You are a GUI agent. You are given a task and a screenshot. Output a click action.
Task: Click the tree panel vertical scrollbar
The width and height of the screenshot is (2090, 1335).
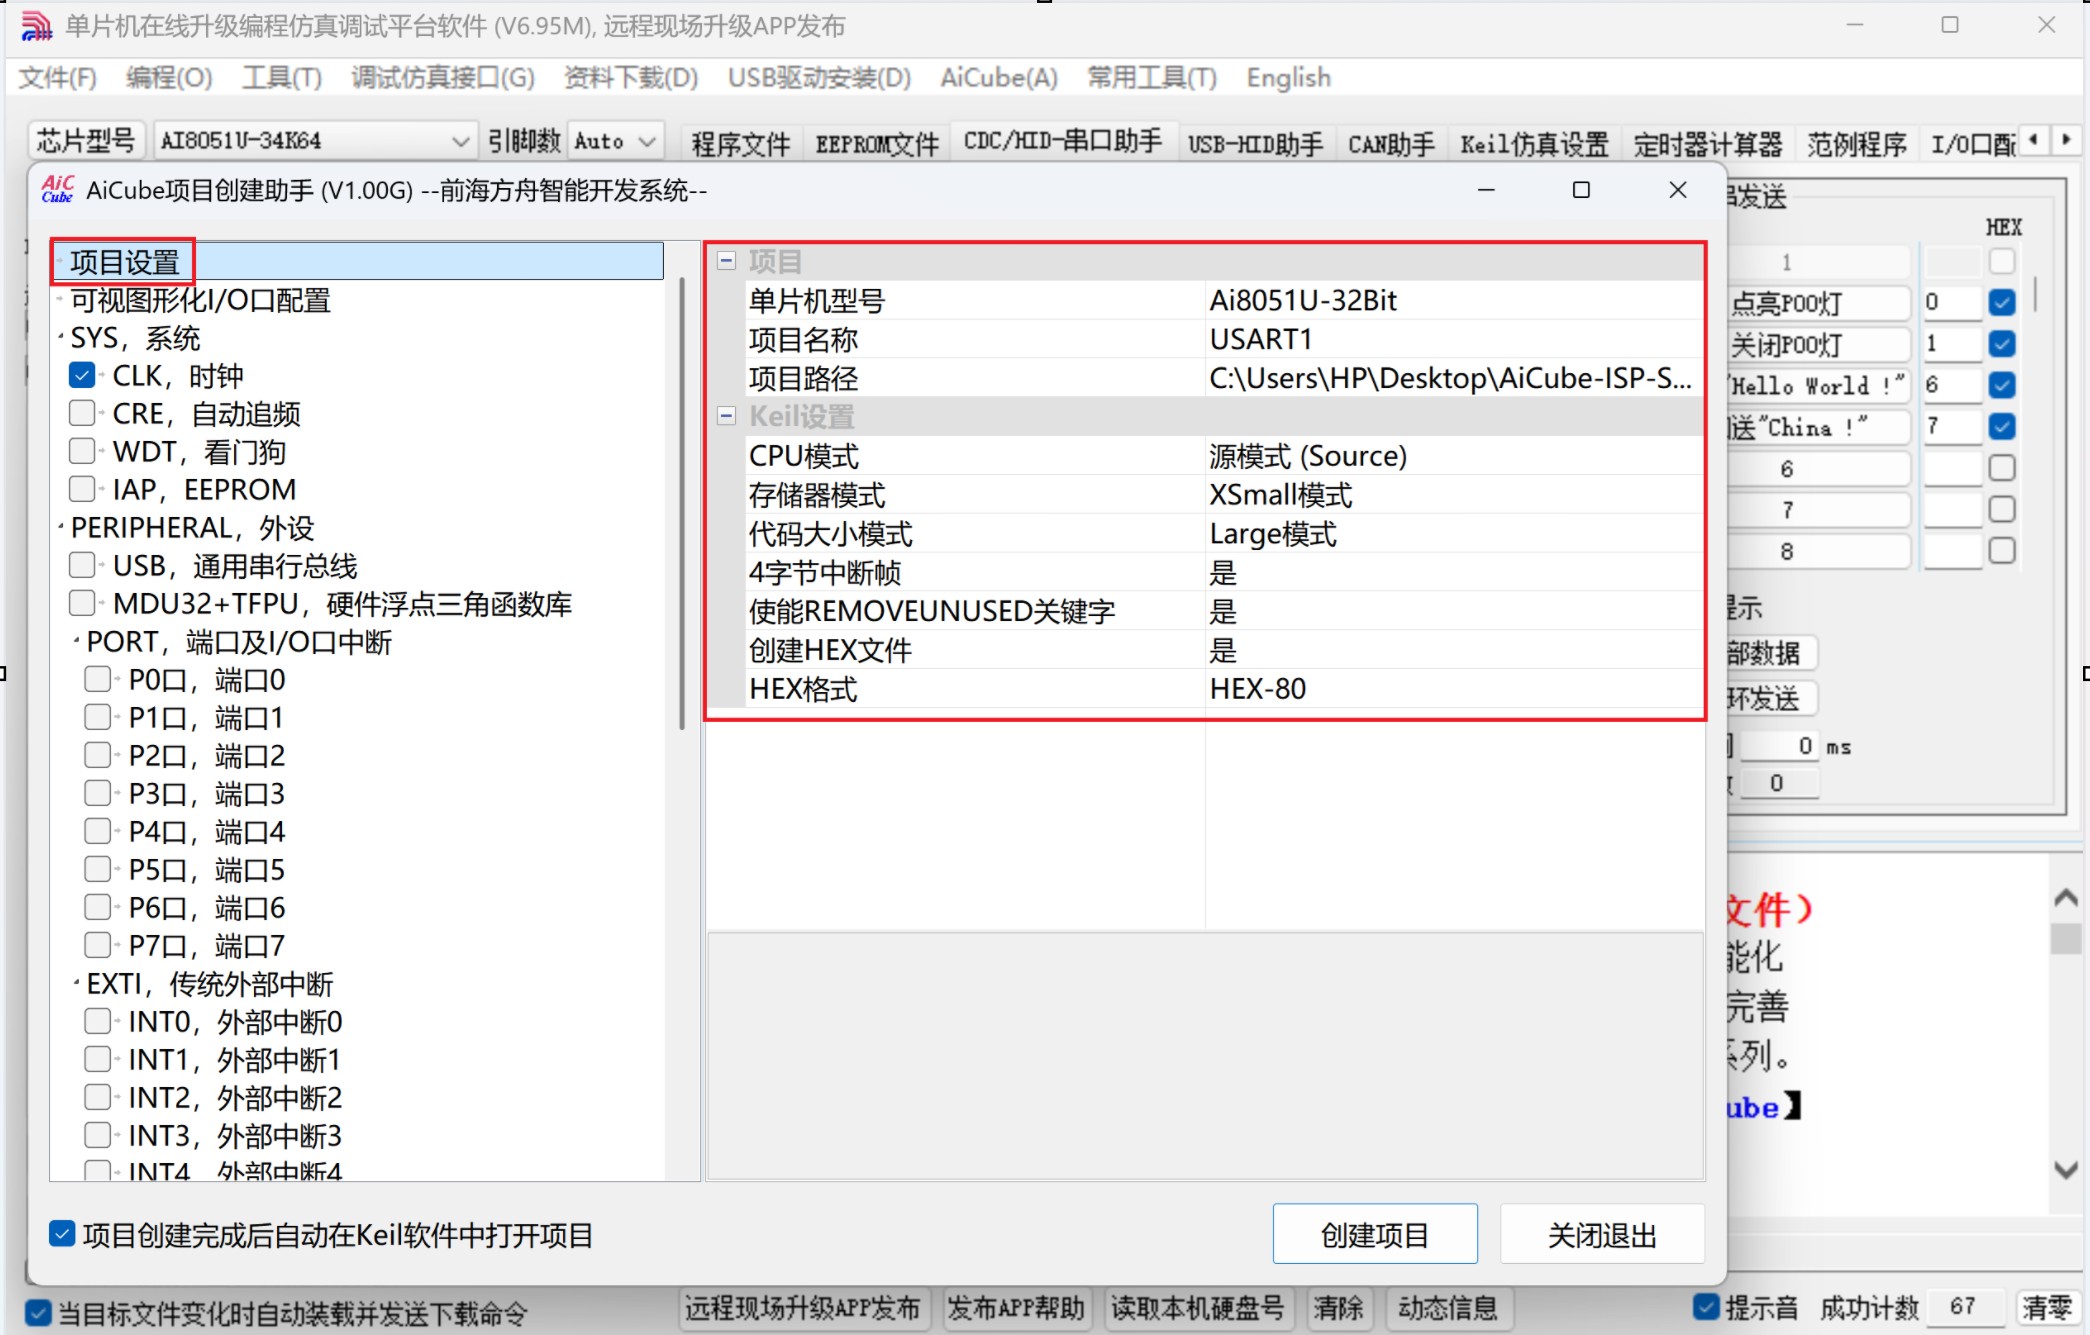682,503
